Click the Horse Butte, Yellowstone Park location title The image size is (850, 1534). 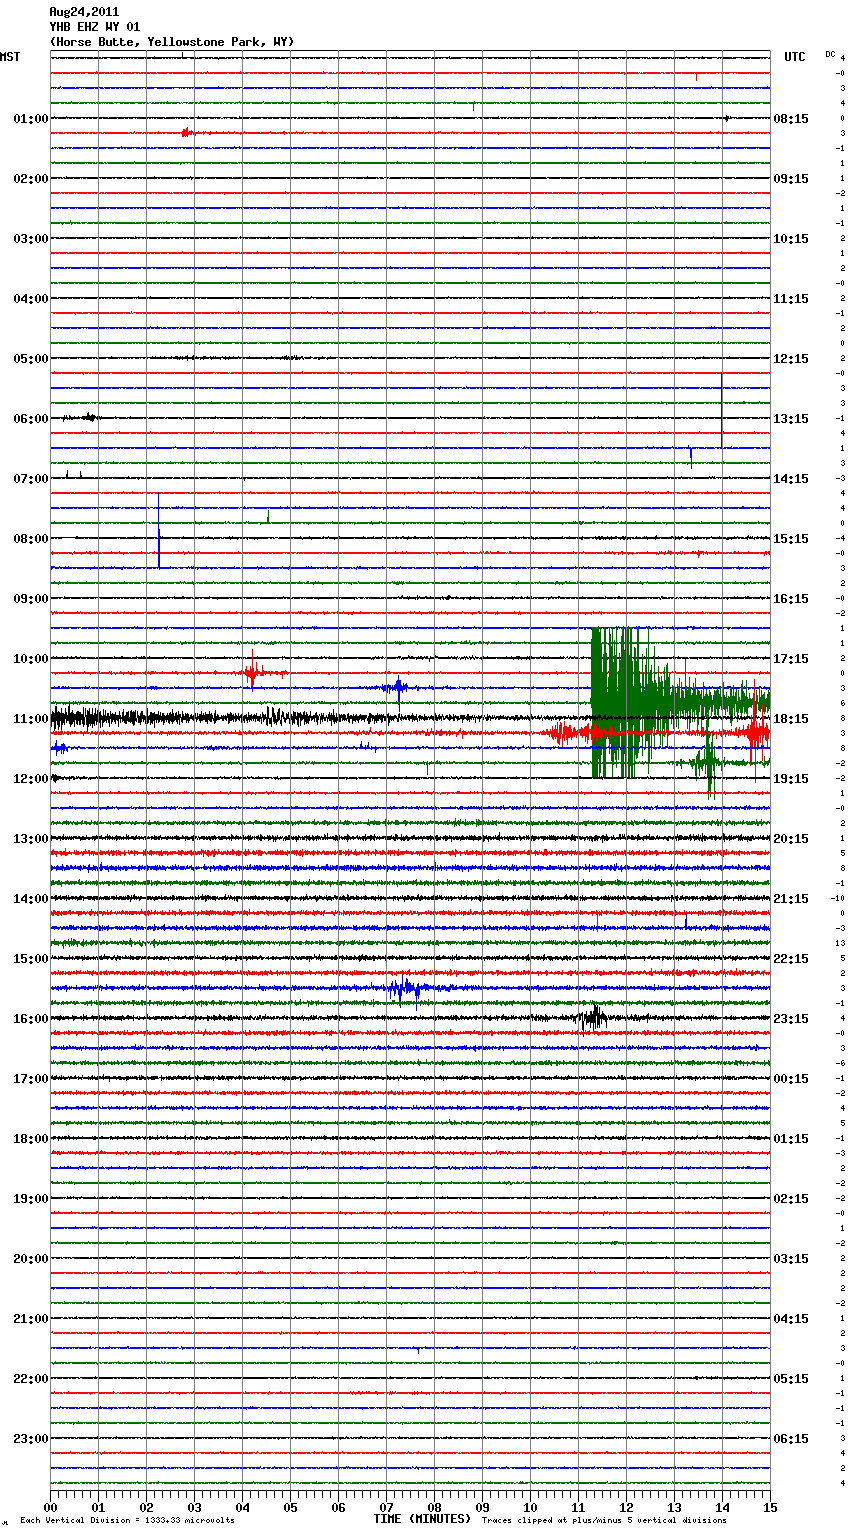[x=171, y=42]
